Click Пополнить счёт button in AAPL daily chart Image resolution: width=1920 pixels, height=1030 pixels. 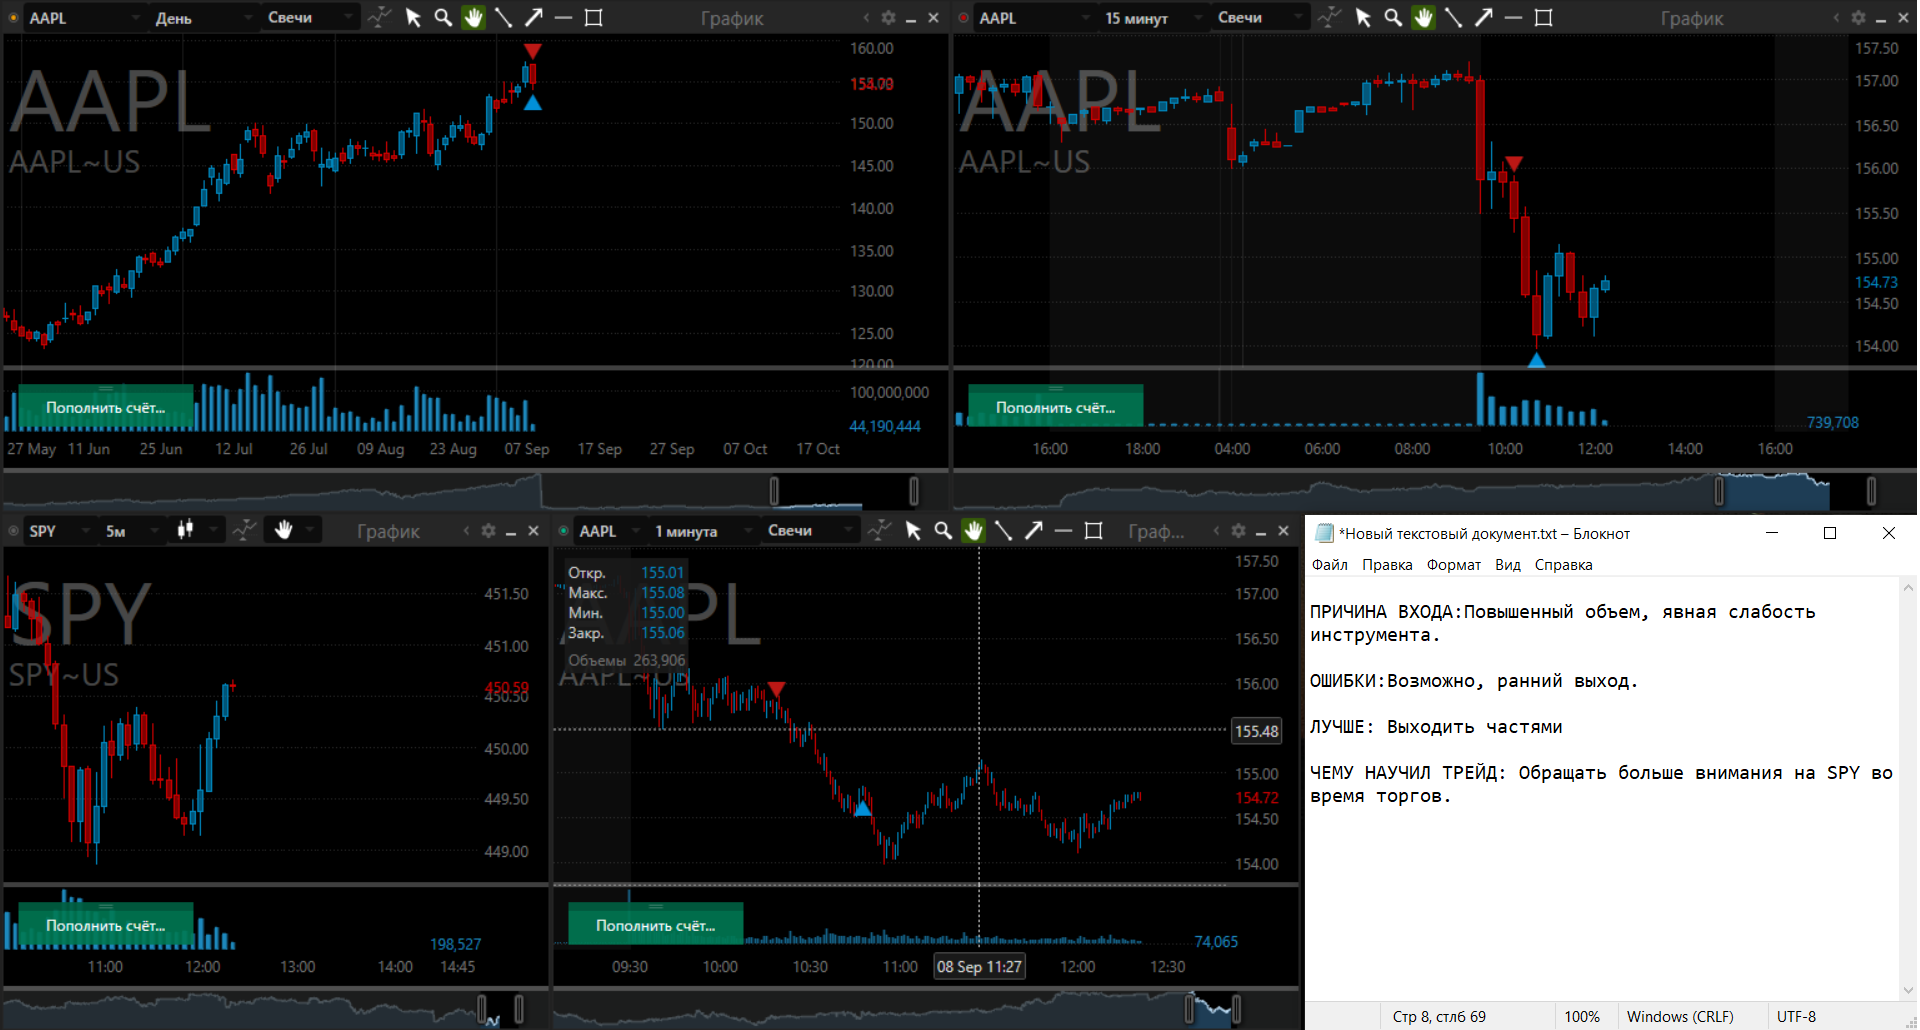click(x=106, y=407)
